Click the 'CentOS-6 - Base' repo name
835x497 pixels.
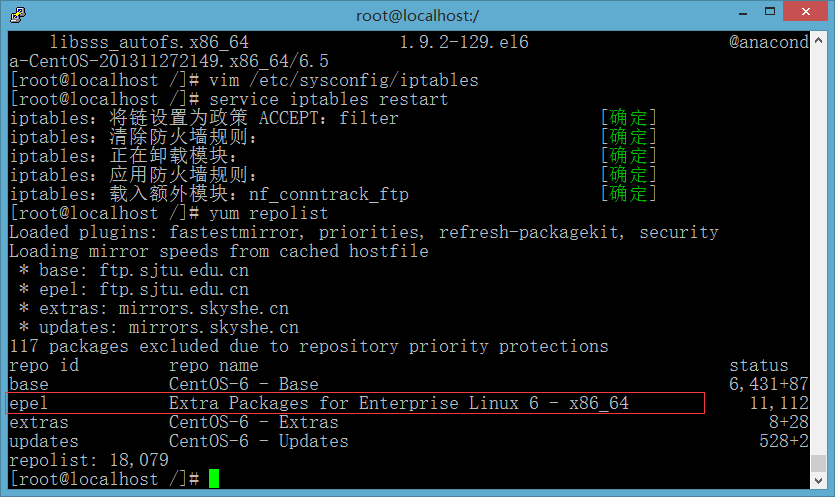point(243,384)
